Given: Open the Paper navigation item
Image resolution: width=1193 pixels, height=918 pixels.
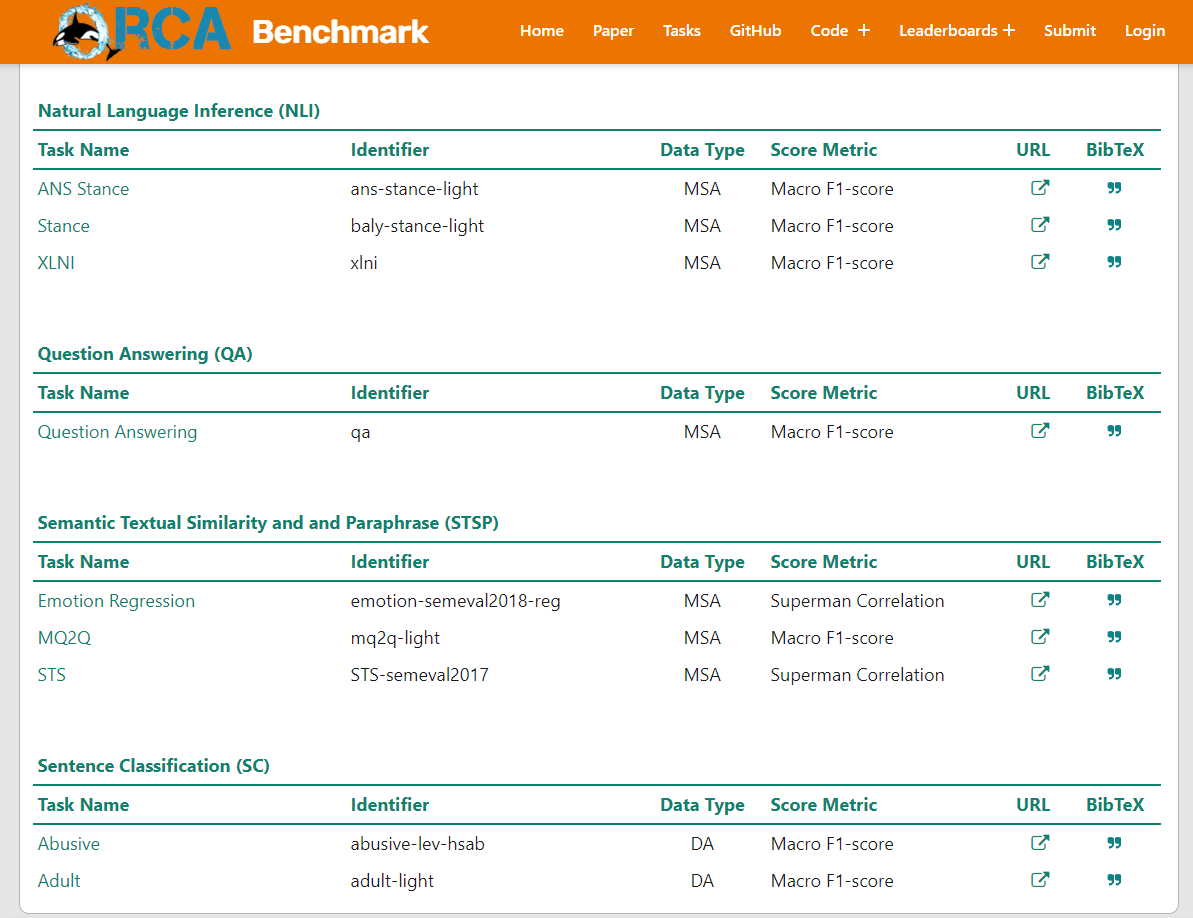Looking at the screenshot, I should pos(613,30).
